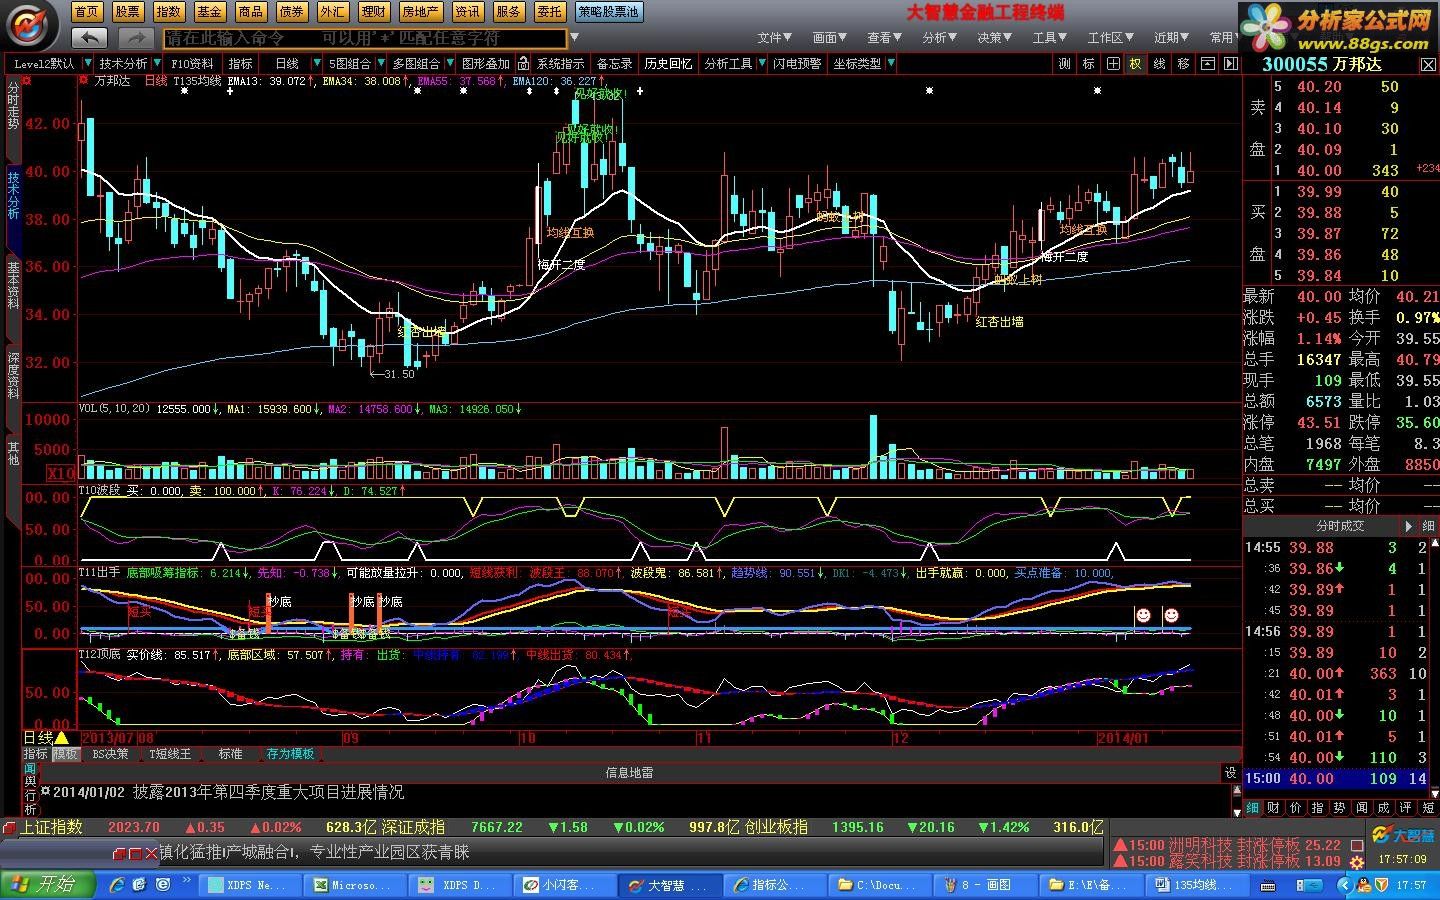Image resolution: width=1440 pixels, height=900 pixels.
Task: Select the 基本资料 side tab
Action: 13,285
